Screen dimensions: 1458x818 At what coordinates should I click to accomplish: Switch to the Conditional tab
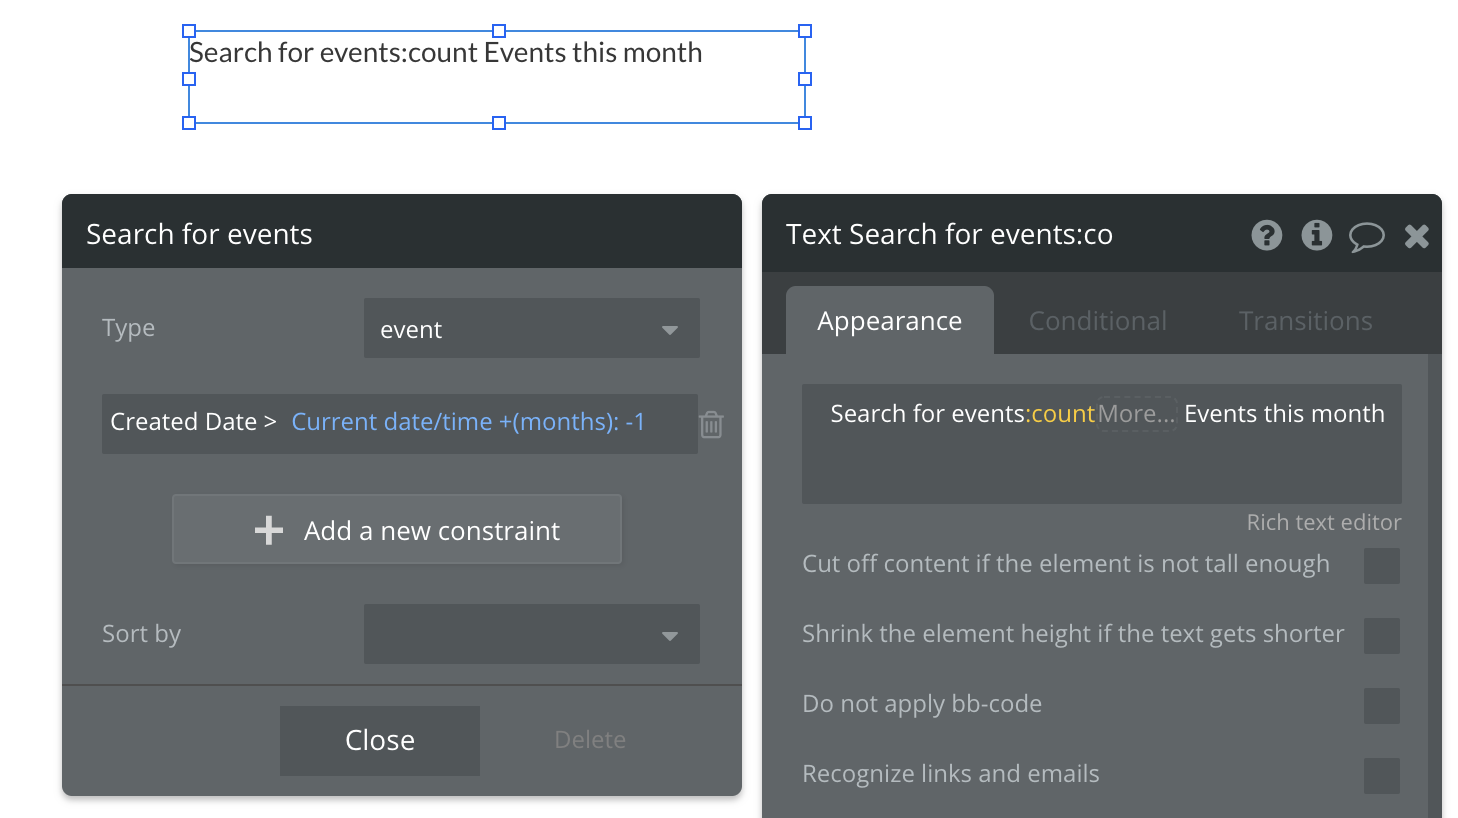pyautogui.click(x=1097, y=321)
